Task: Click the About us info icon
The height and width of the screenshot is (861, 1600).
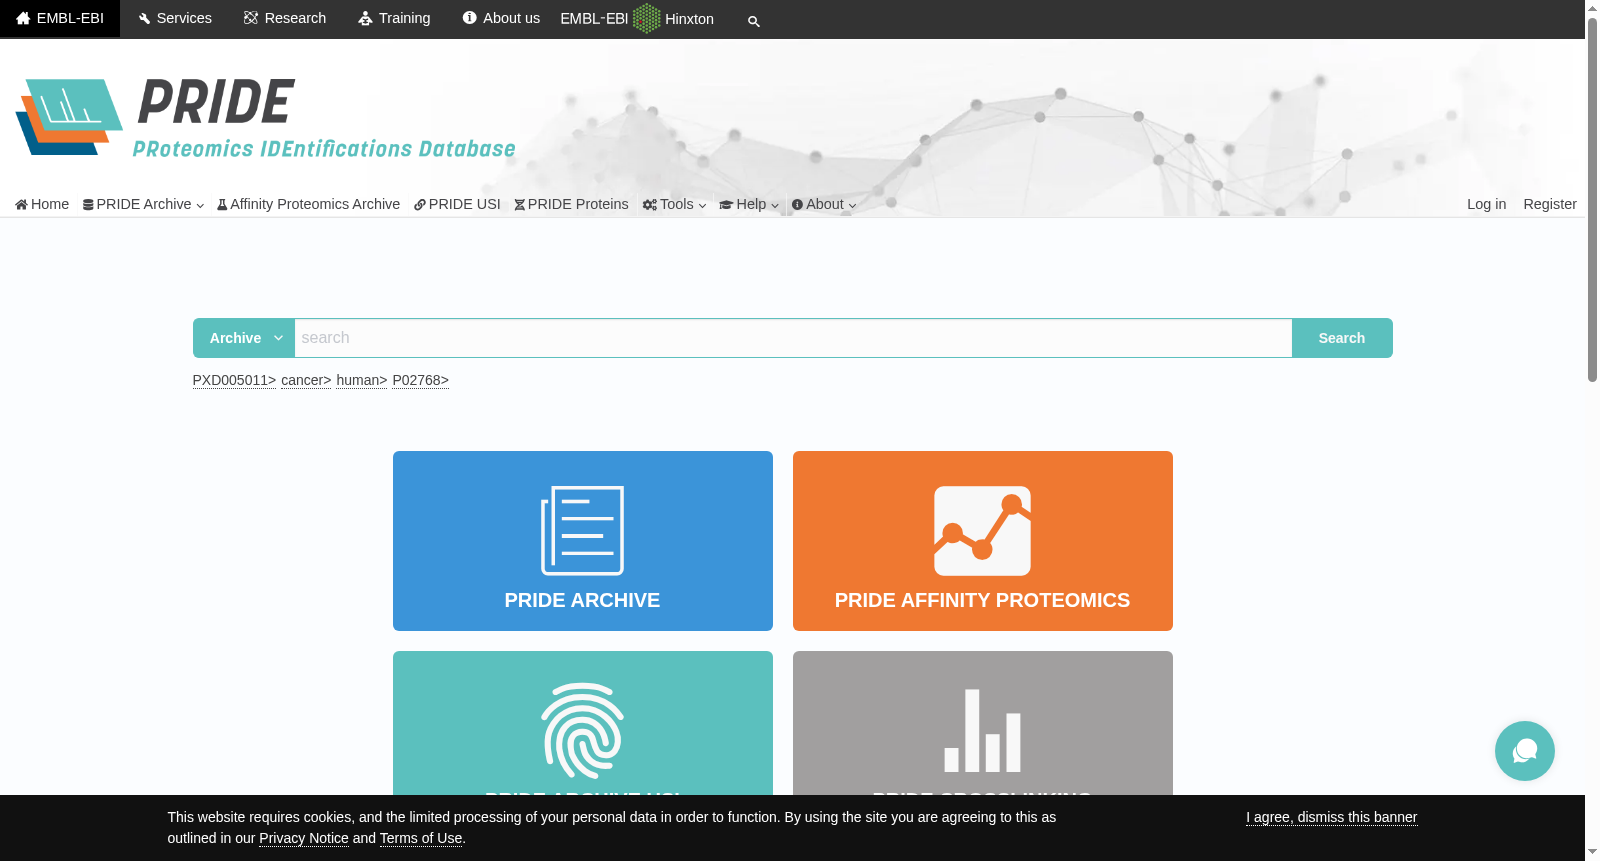Action: 470,18
